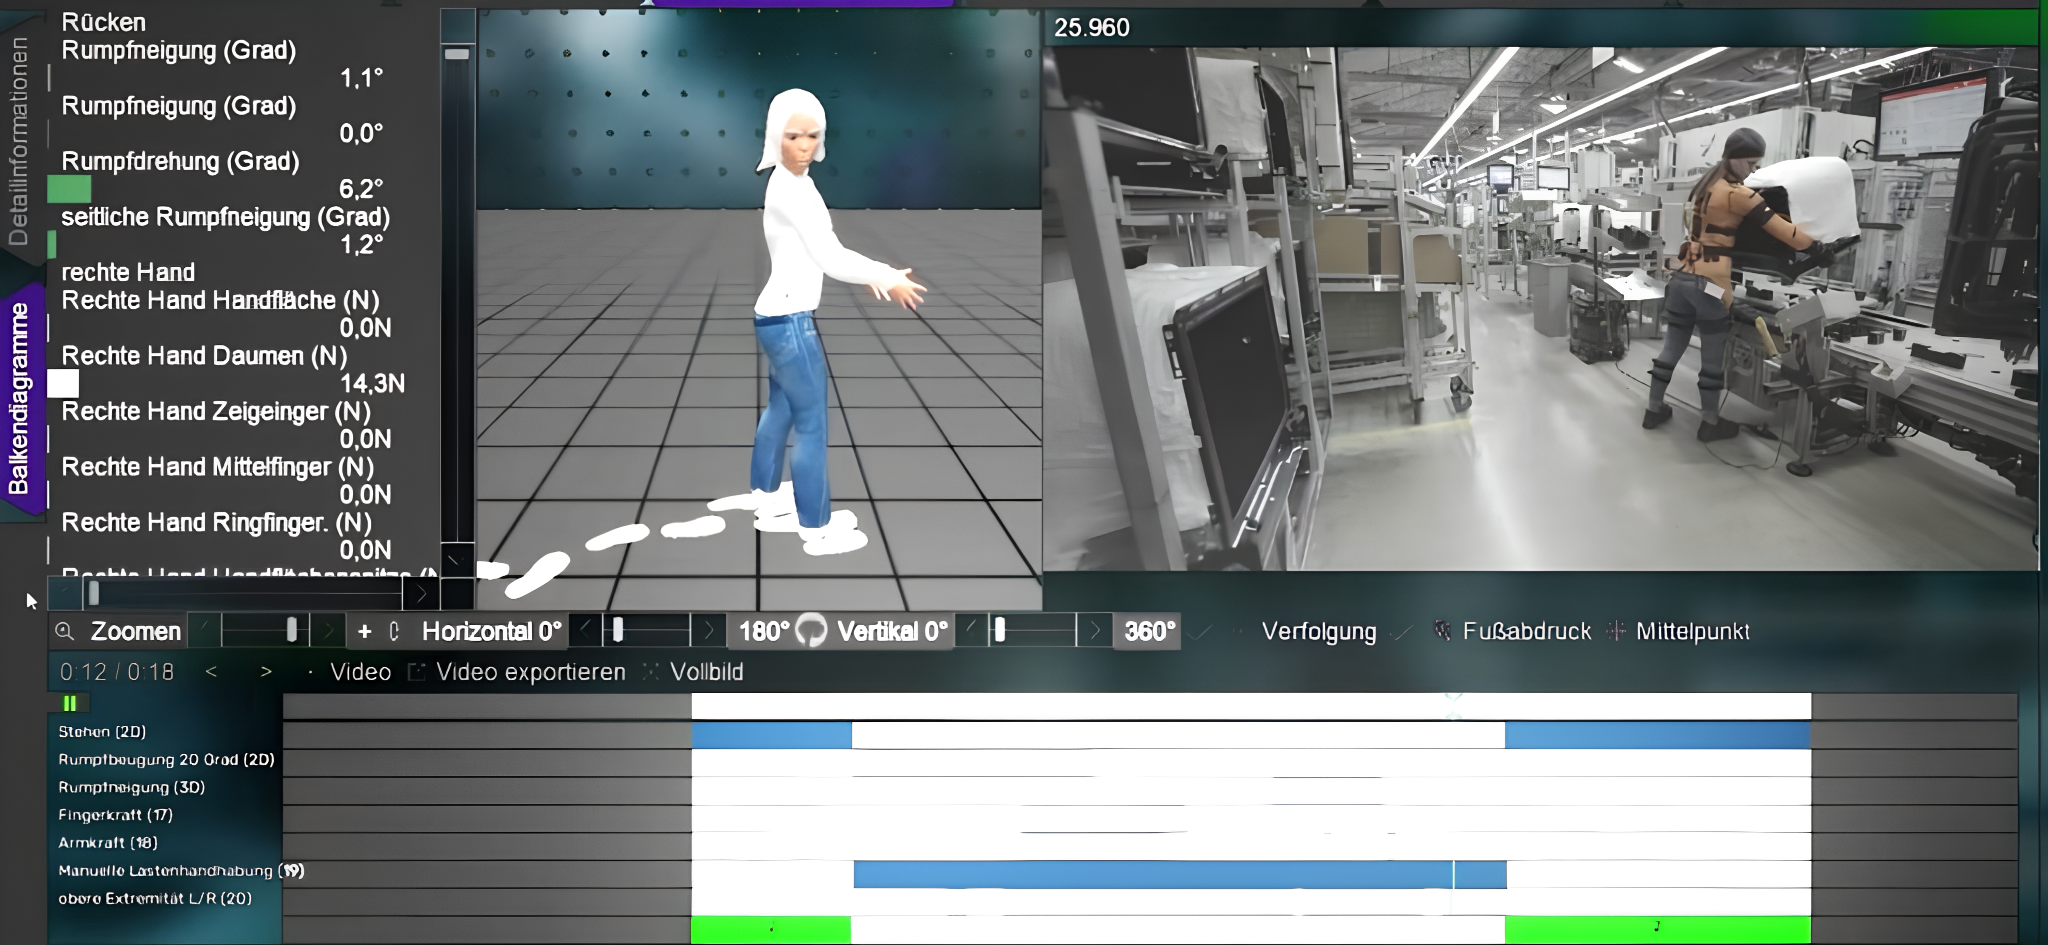Click the rotate icon beside 180°

click(811, 631)
